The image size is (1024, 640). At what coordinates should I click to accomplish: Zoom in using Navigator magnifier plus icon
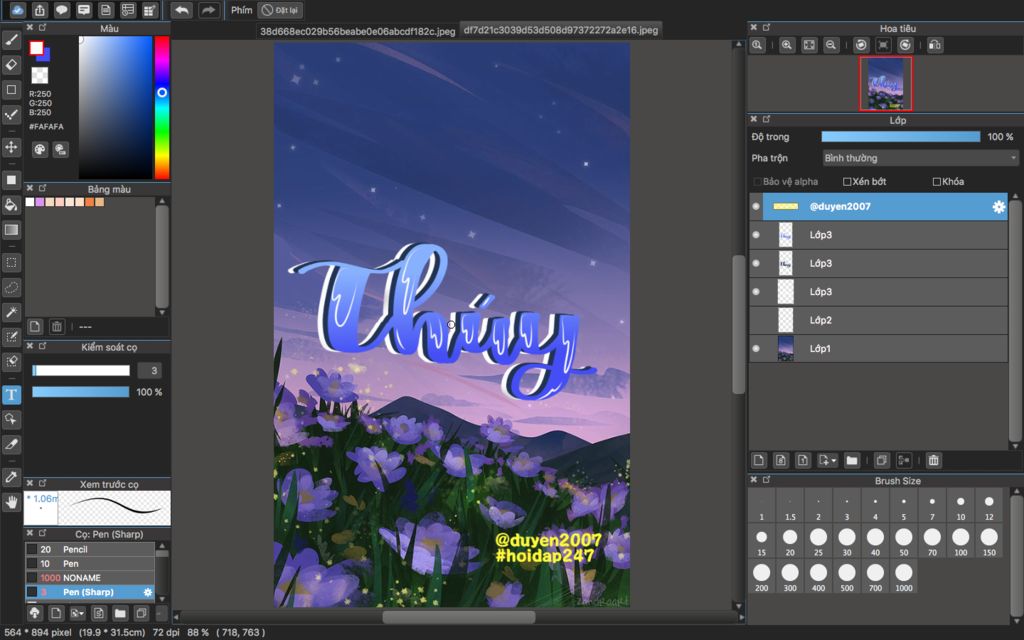(x=787, y=45)
